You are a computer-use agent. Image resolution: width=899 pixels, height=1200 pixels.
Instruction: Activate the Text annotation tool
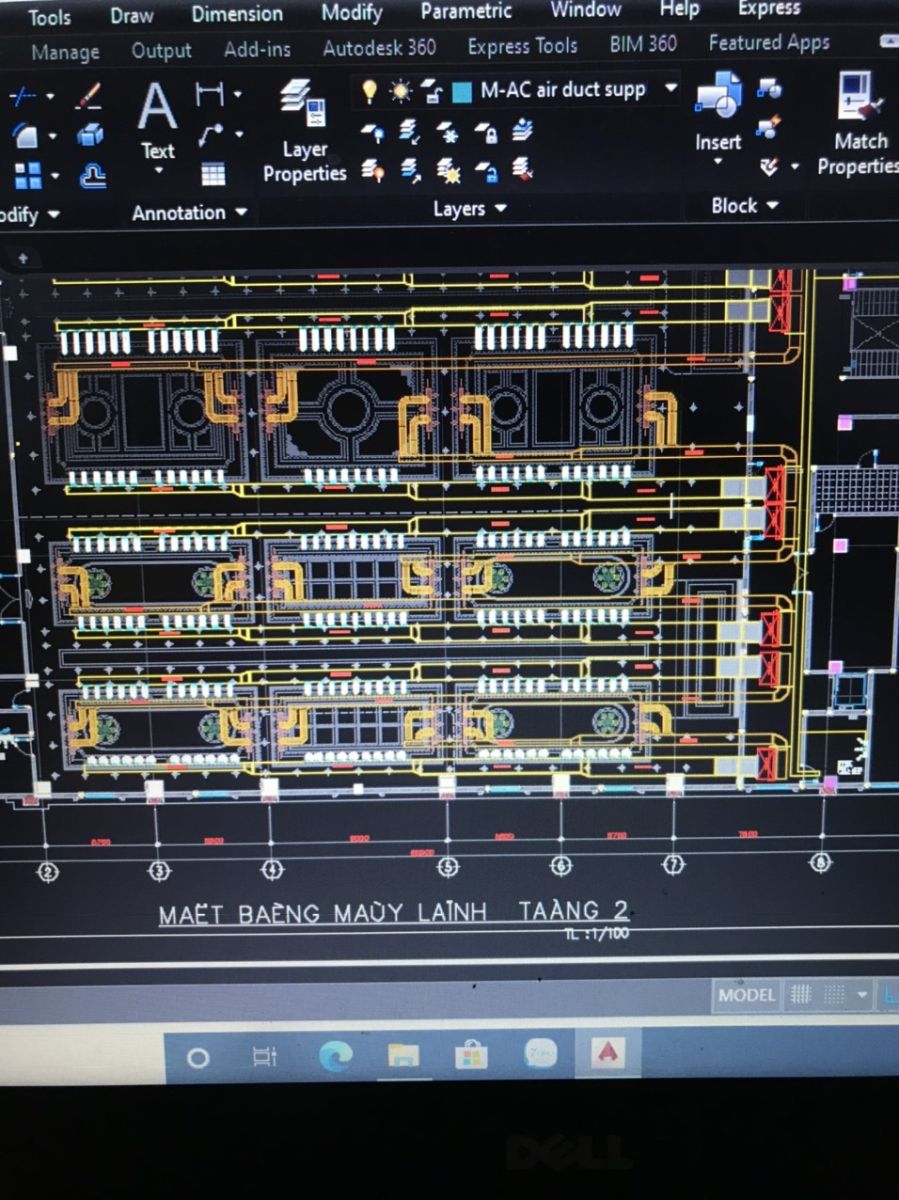(157, 121)
